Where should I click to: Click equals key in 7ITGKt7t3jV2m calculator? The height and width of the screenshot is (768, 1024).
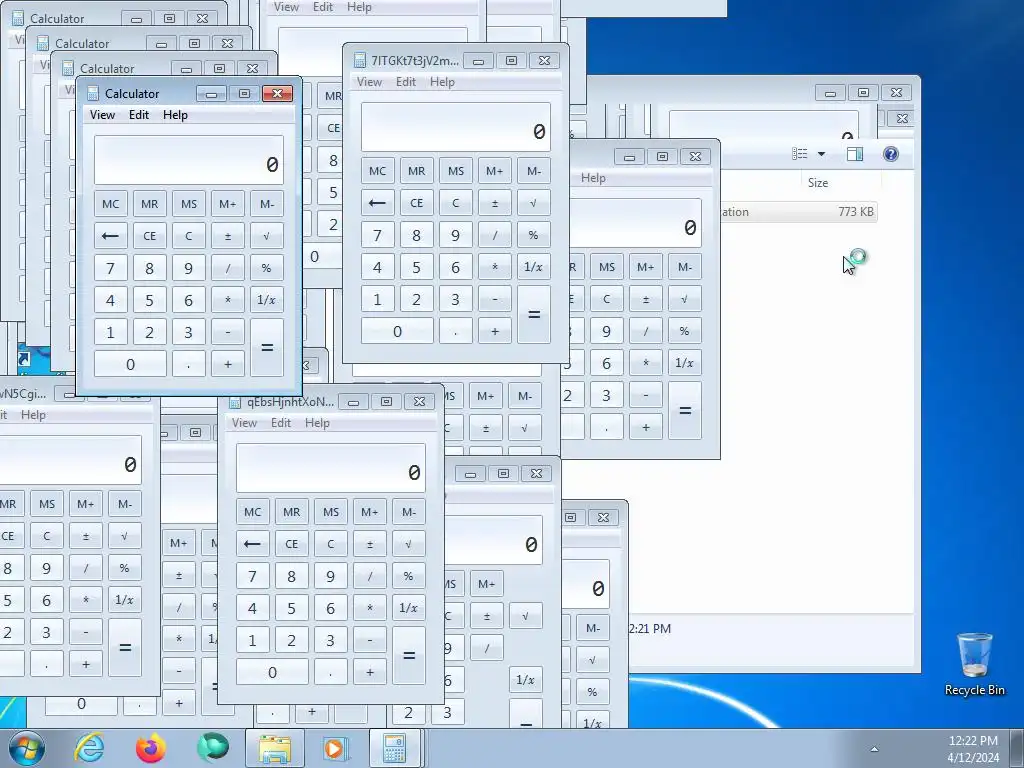click(534, 314)
